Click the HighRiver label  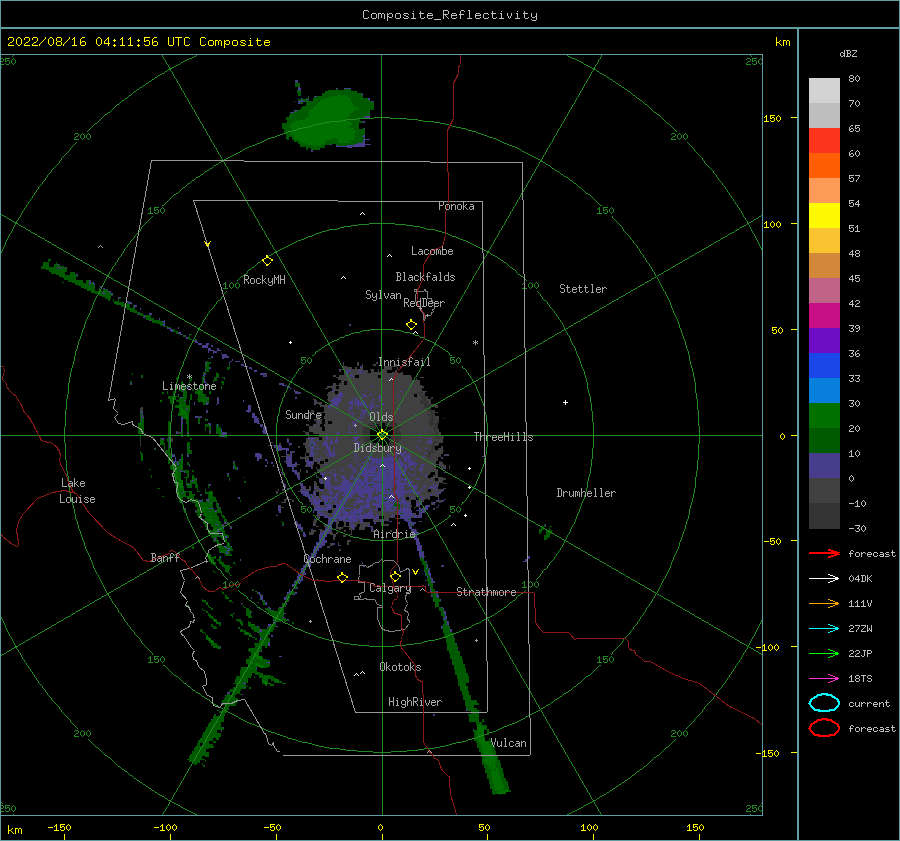[414, 702]
